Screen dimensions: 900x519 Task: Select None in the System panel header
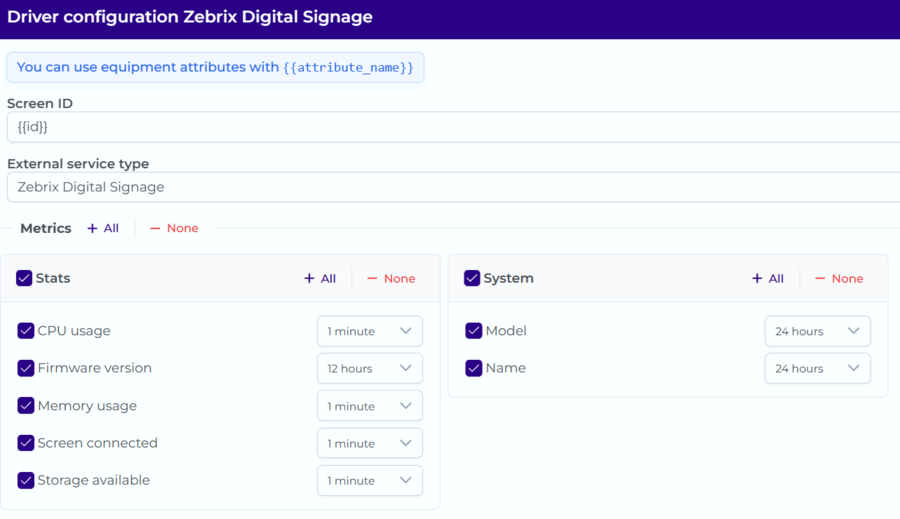pos(839,278)
